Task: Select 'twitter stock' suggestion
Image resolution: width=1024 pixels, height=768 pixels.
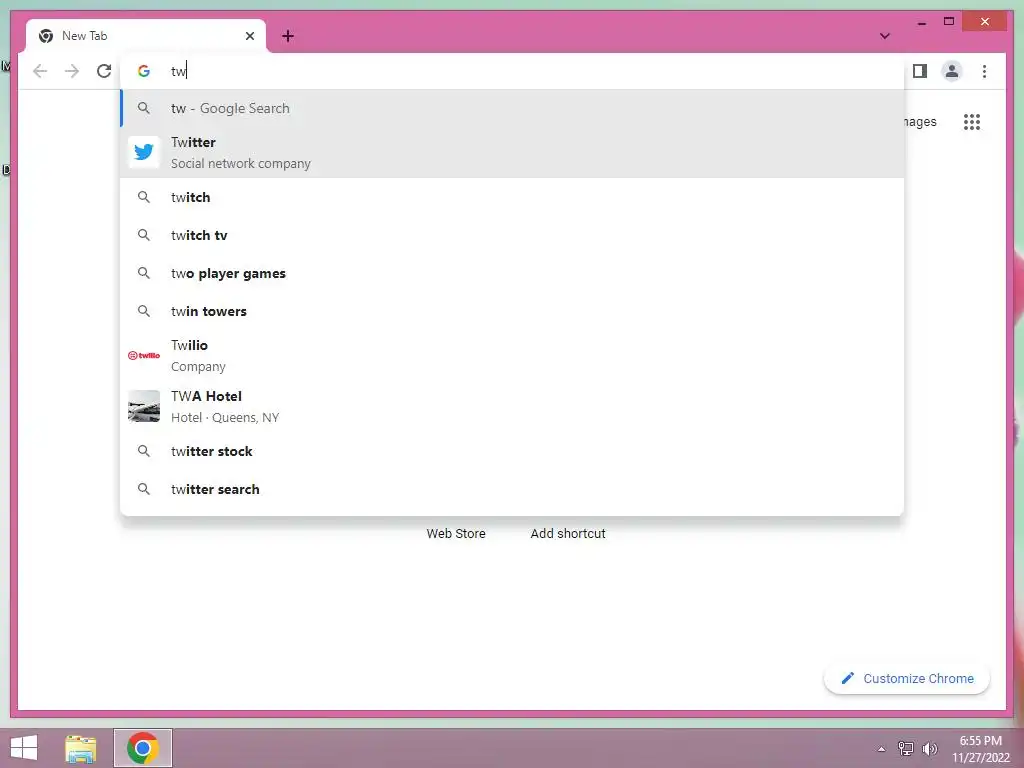Action: tap(513, 451)
